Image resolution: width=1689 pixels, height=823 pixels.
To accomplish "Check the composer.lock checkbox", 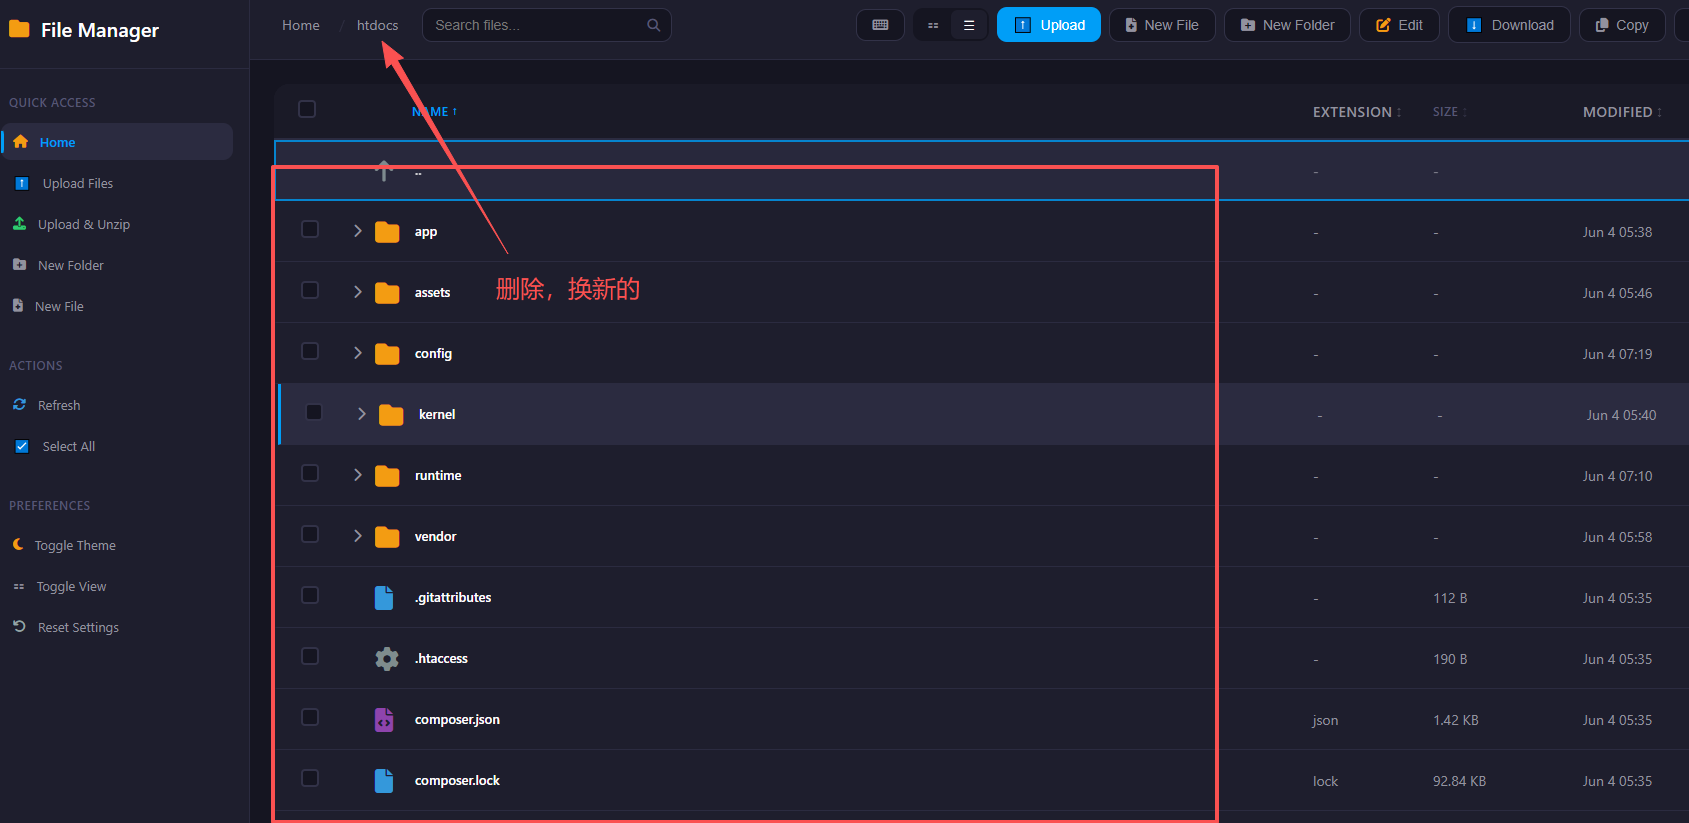I will pyautogui.click(x=310, y=778).
